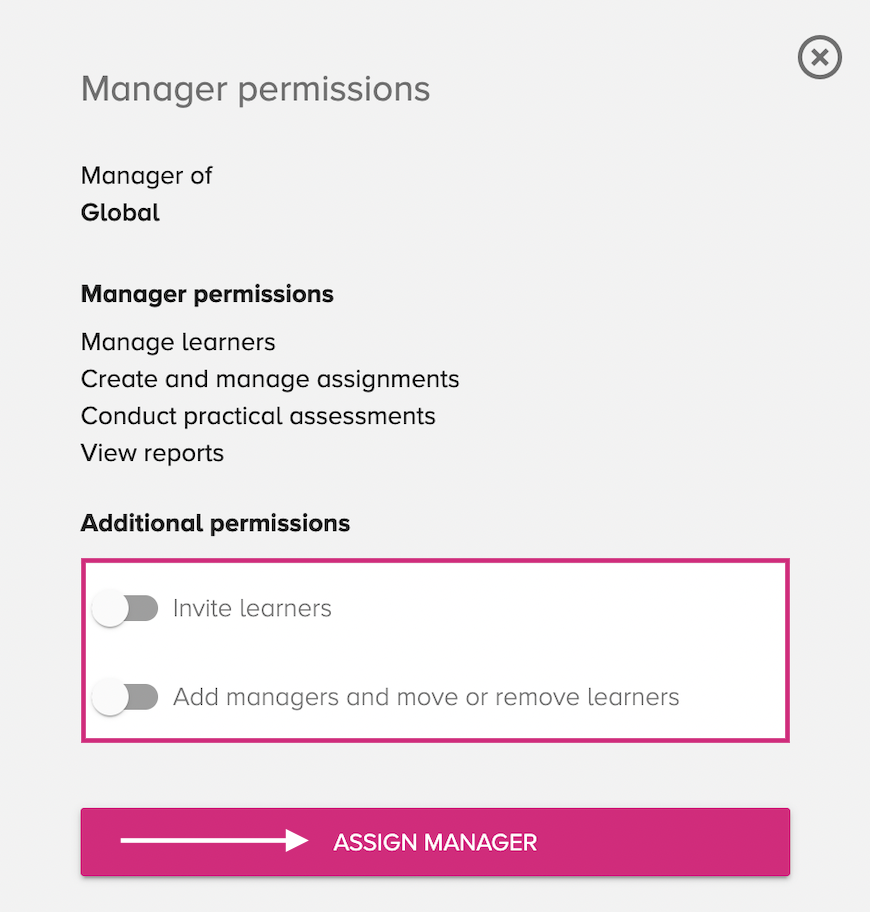Click the white arrow on Assign Manager button

tap(214, 840)
